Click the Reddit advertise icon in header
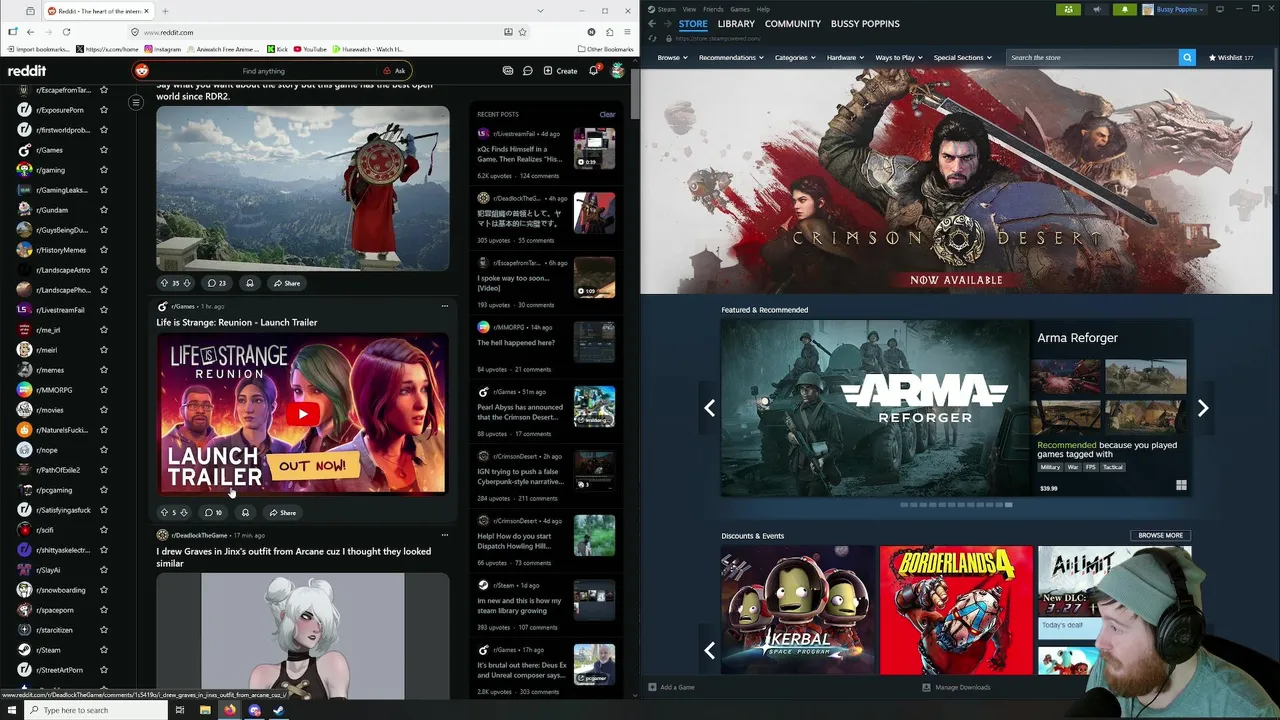The height and width of the screenshot is (720, 1280). pyautogui.click(x=508, y=71)
